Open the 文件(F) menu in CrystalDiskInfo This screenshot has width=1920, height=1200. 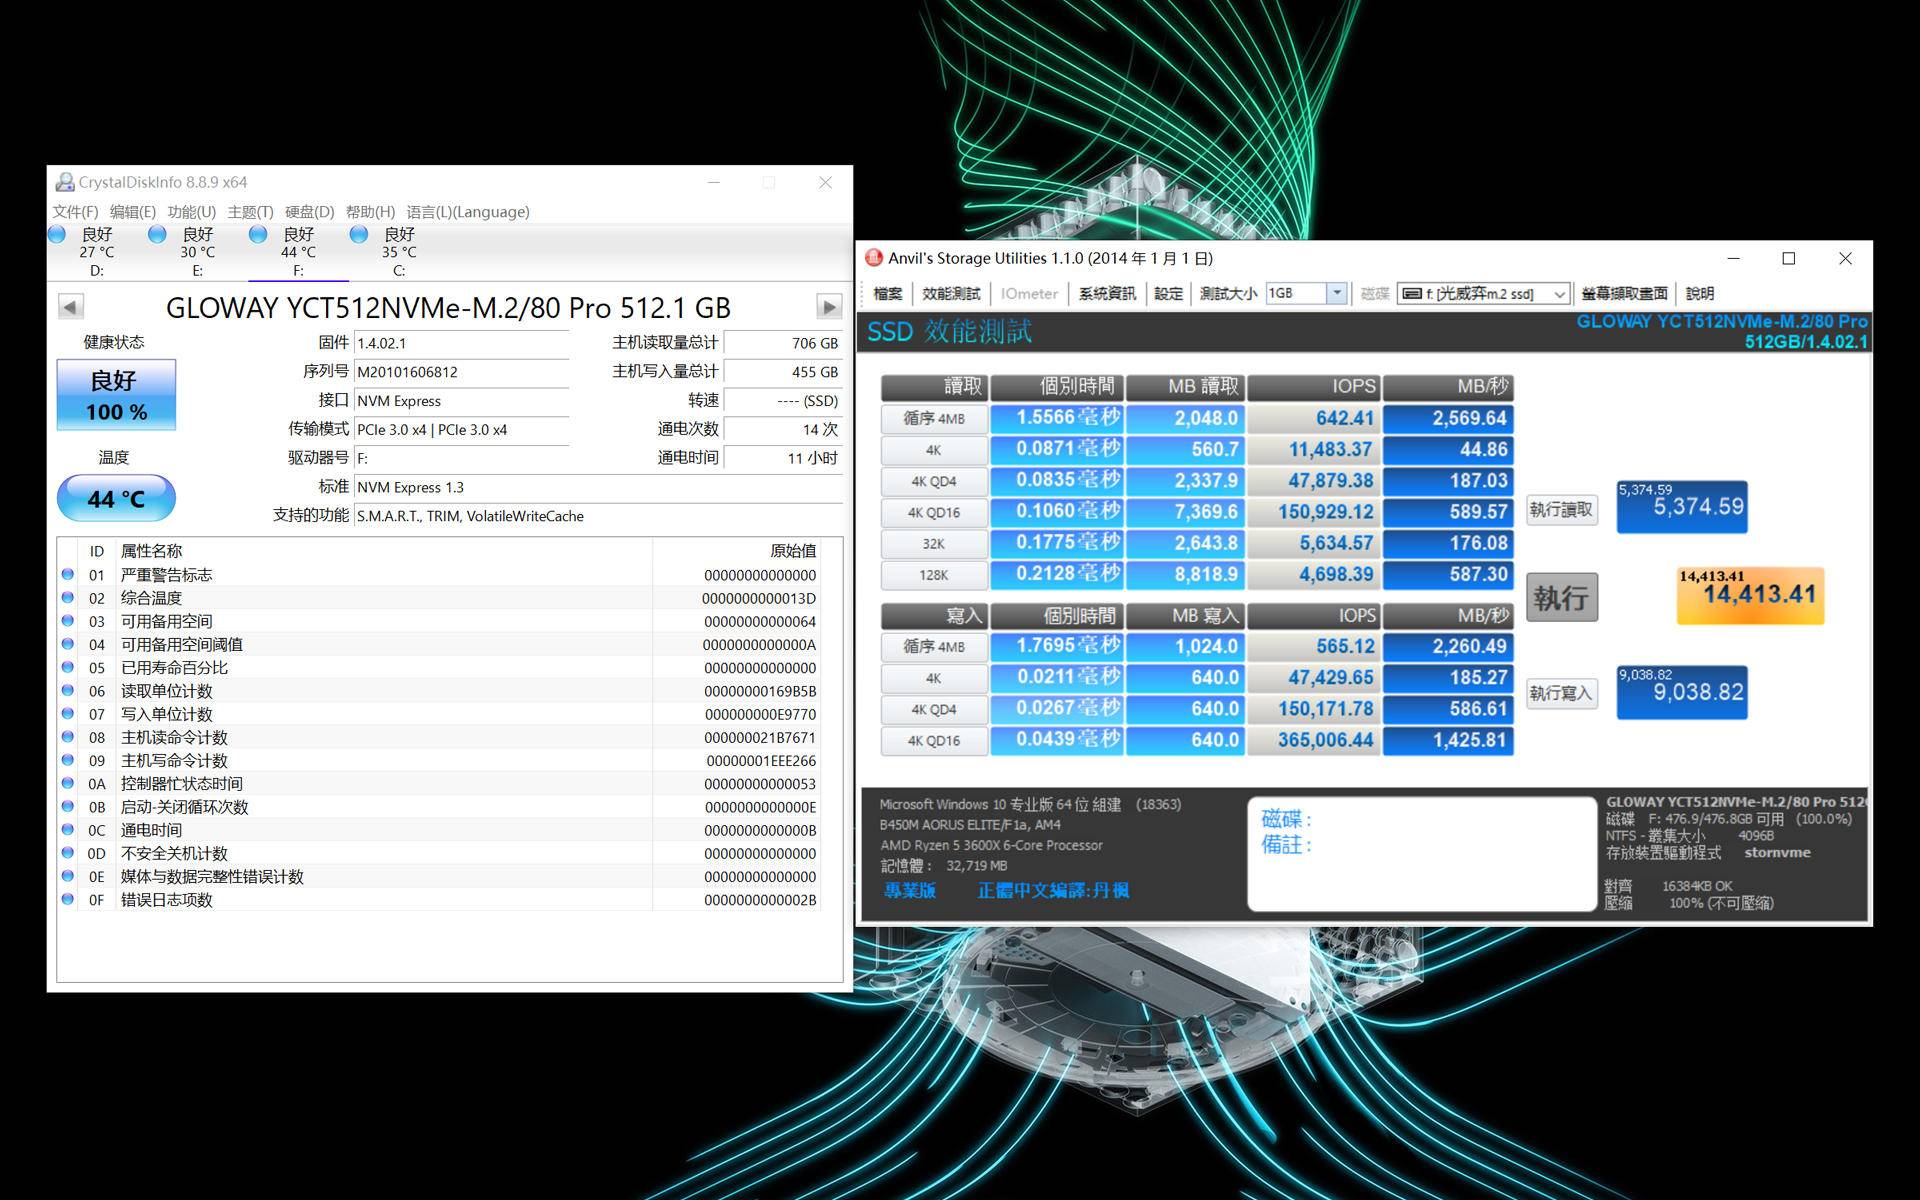click(x=75, y=212)
